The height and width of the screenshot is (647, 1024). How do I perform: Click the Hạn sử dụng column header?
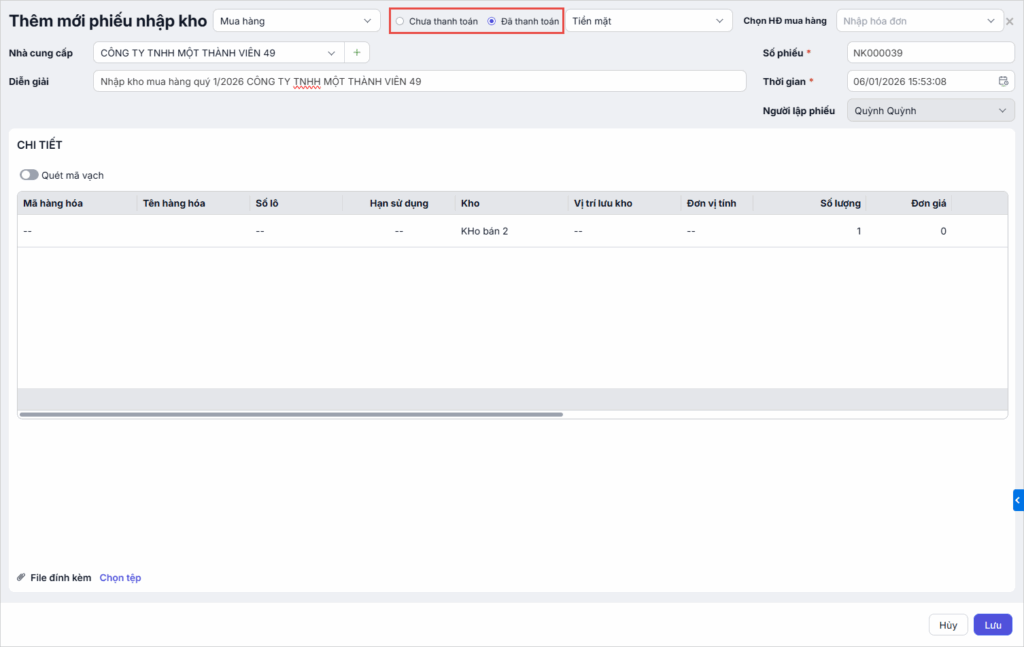399,203
